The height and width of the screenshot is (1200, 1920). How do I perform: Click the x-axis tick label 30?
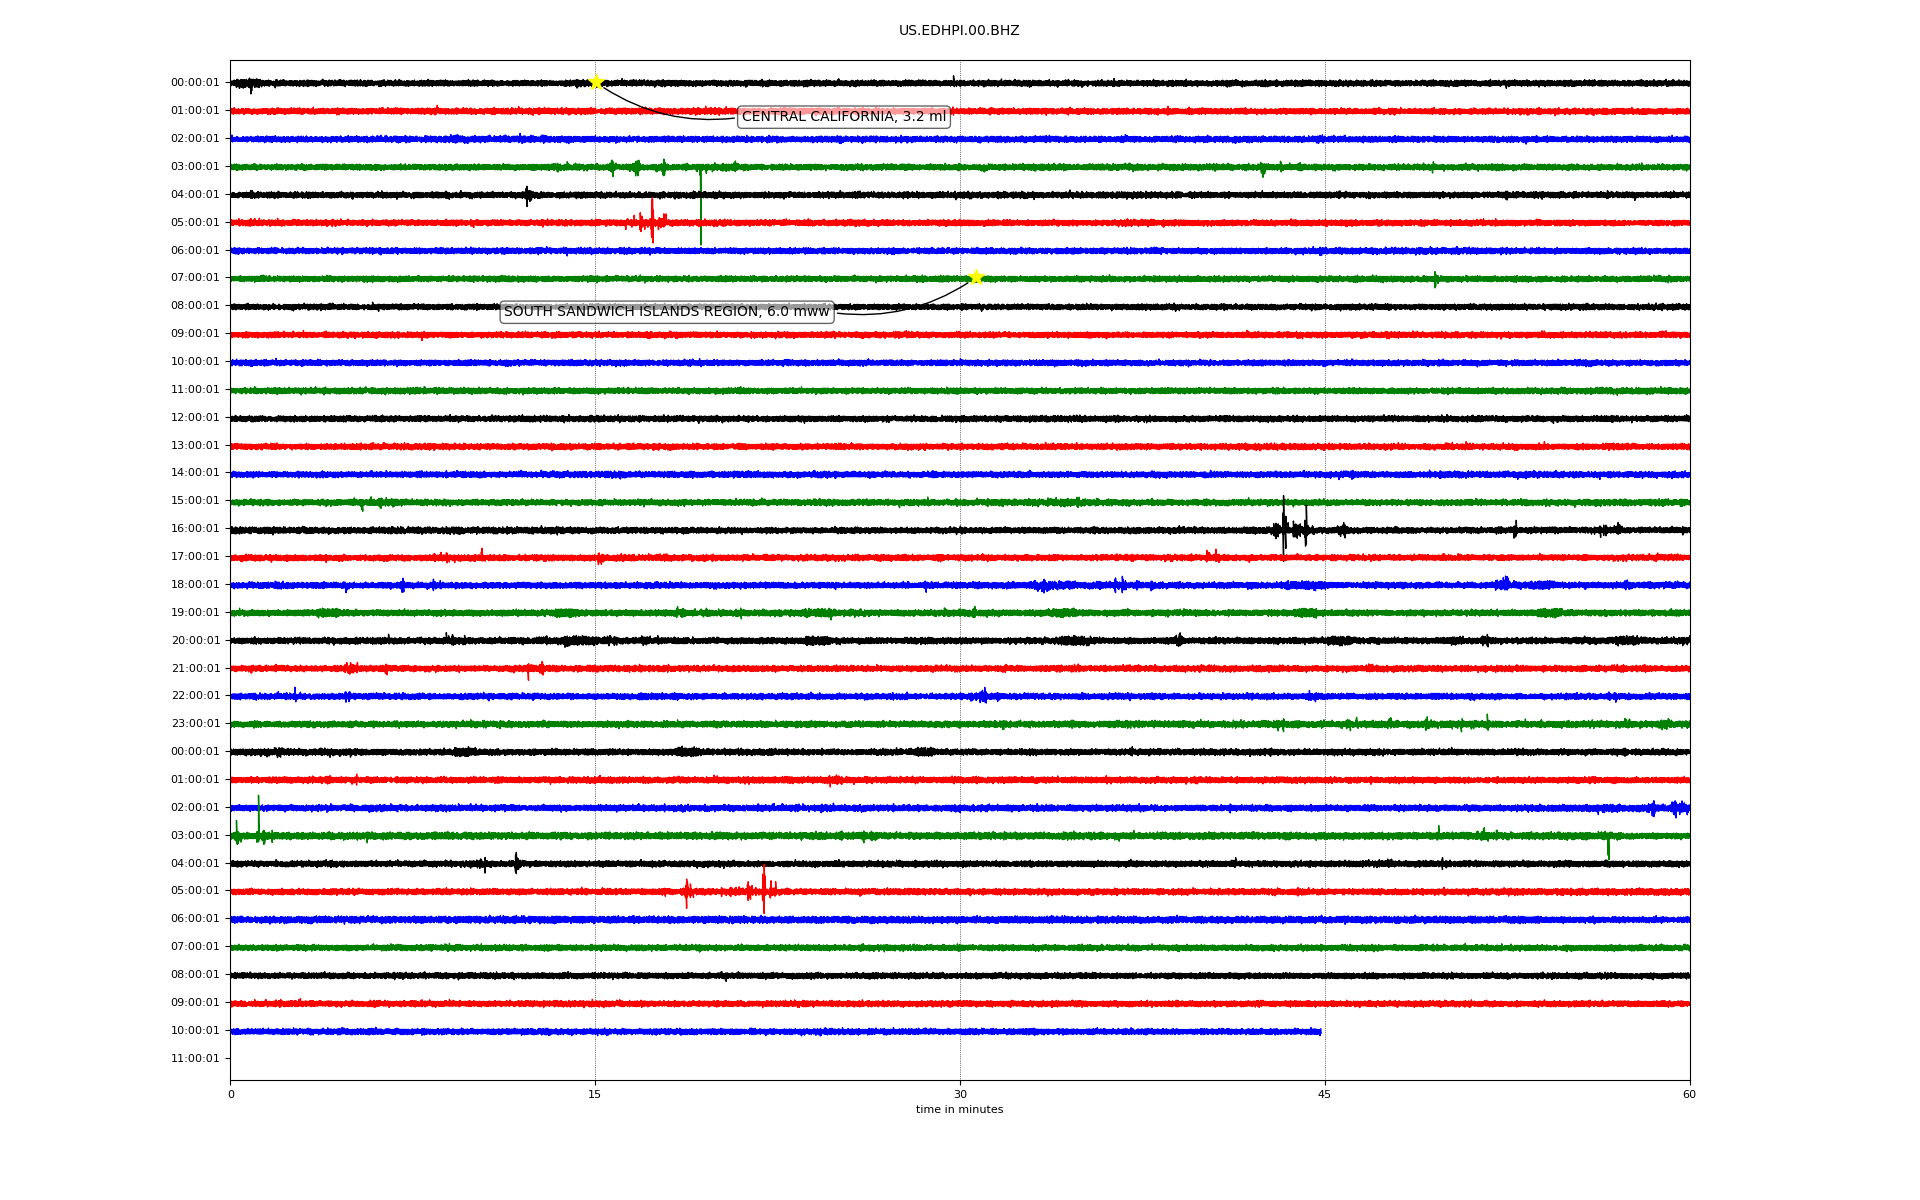point(960,1094)
